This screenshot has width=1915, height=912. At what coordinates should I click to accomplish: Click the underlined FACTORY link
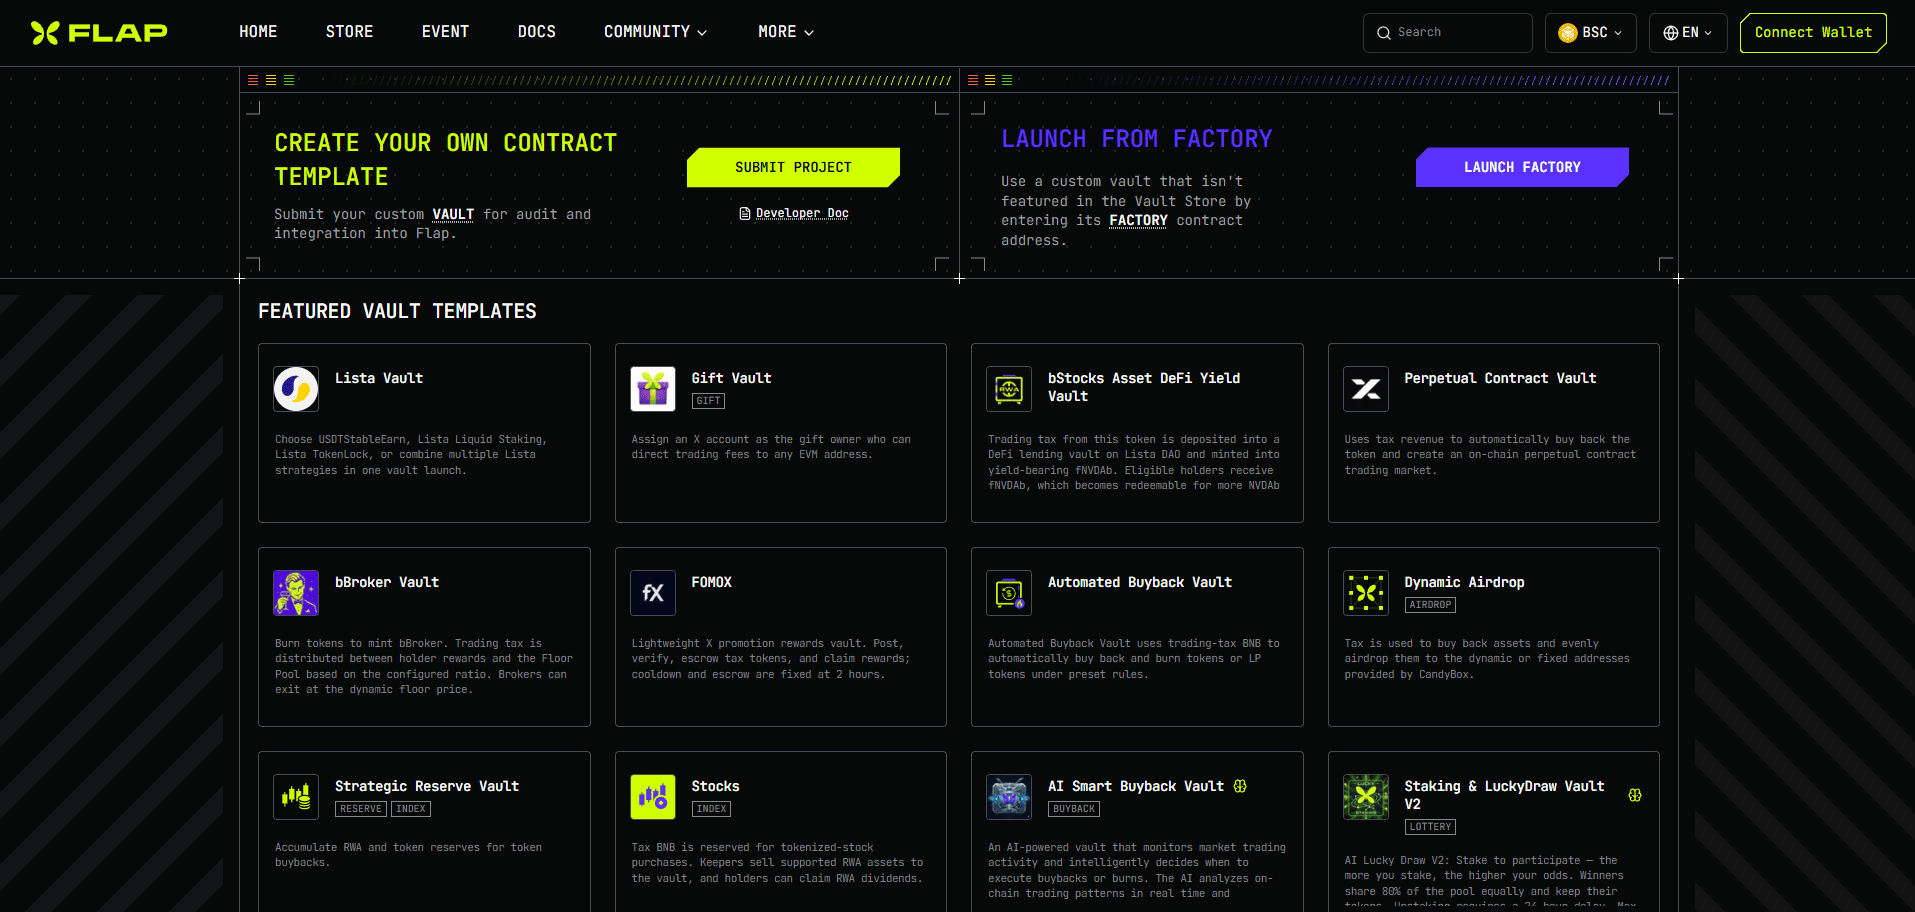tap(1138, 220)
